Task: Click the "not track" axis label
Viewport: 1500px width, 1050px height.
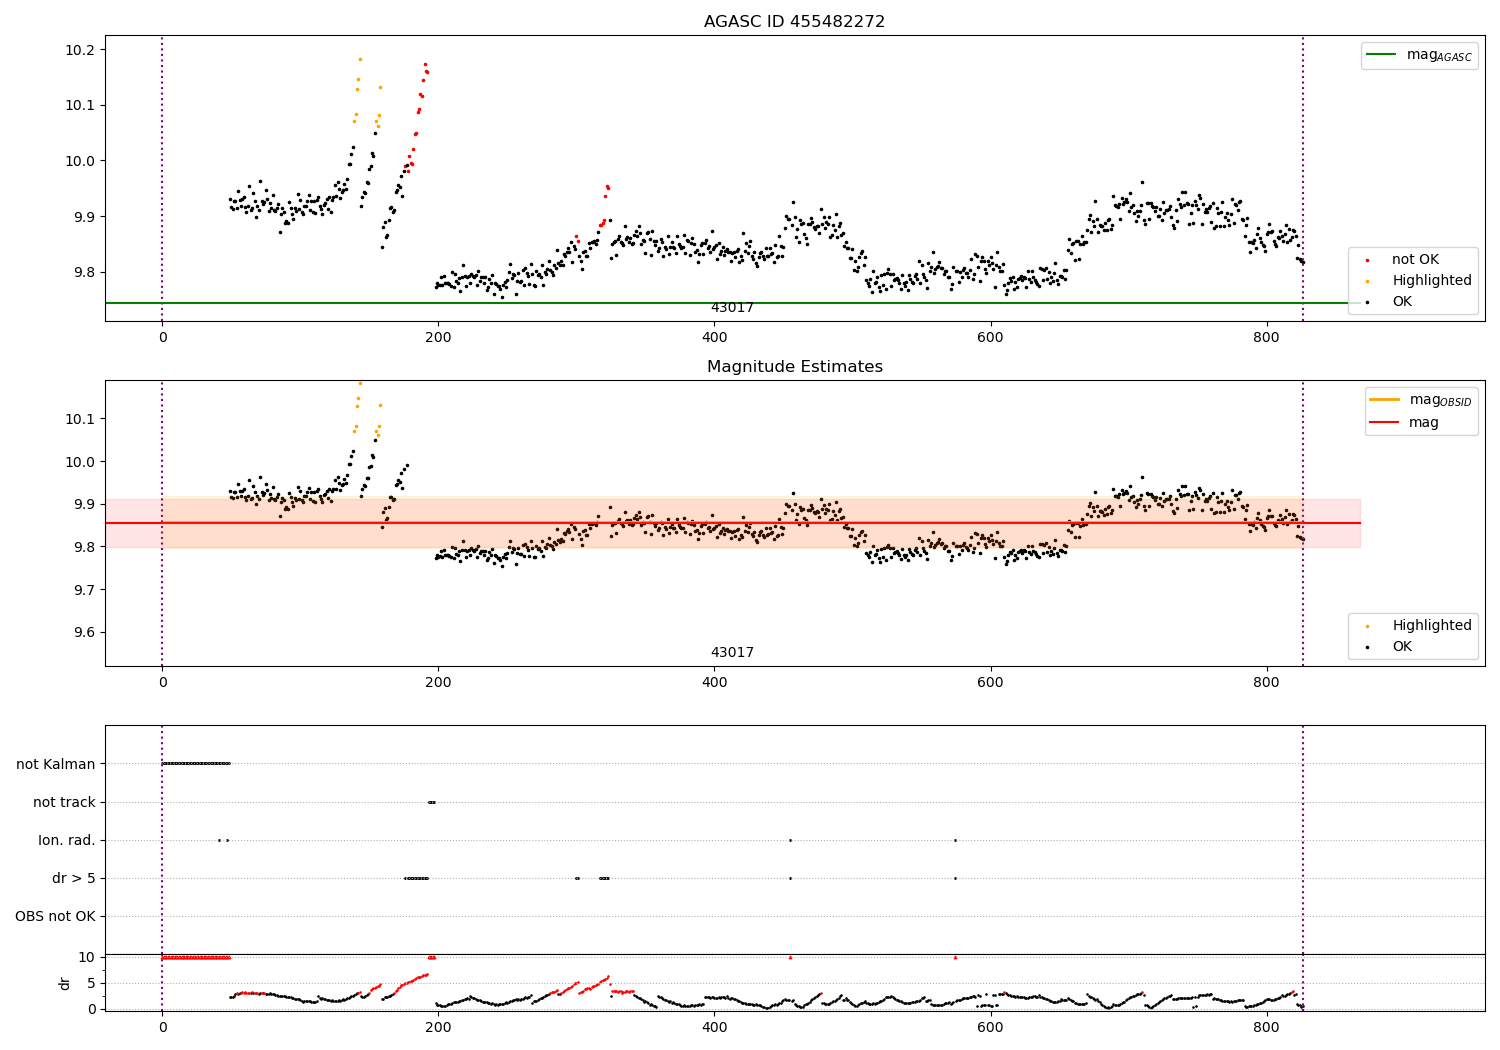Action: [x=64, y=803]
